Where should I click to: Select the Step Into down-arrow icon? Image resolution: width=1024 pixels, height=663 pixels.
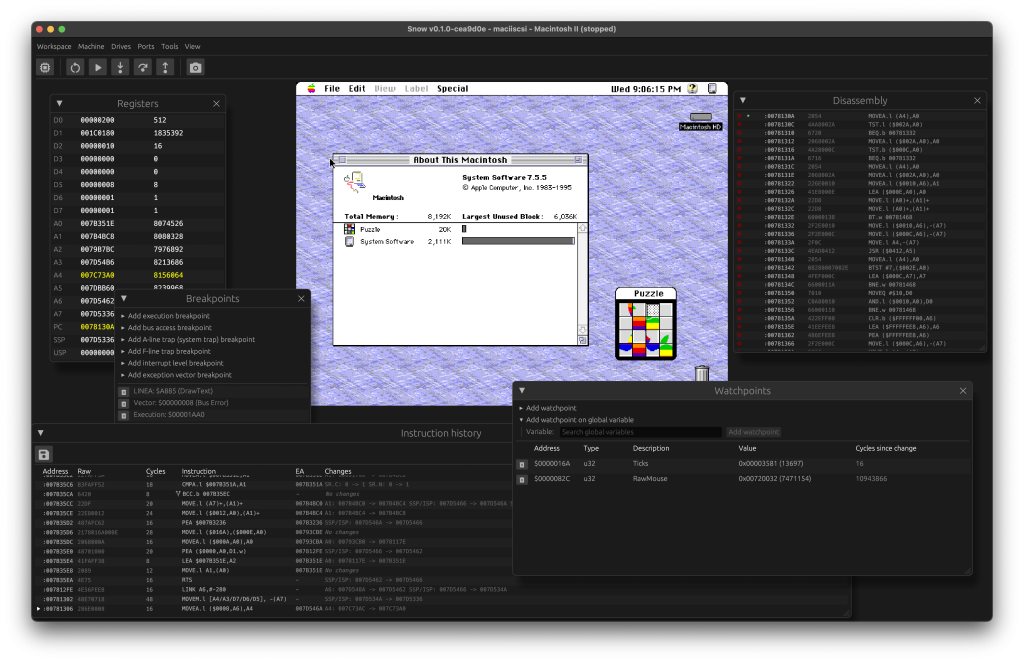pos(121,67)
